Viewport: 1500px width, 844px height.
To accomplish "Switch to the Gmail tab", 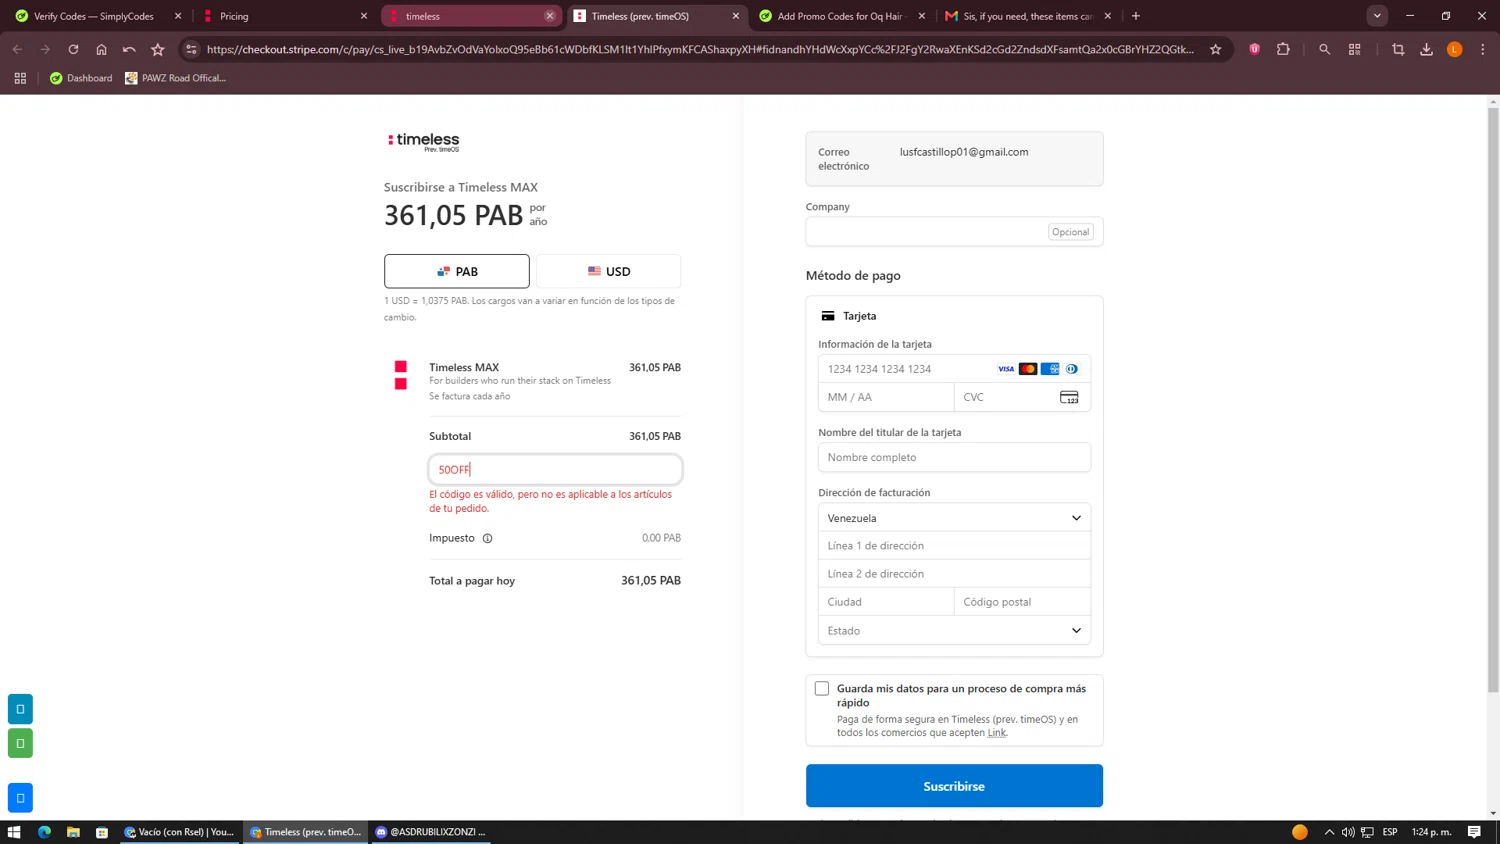I will click(1029, 16).
